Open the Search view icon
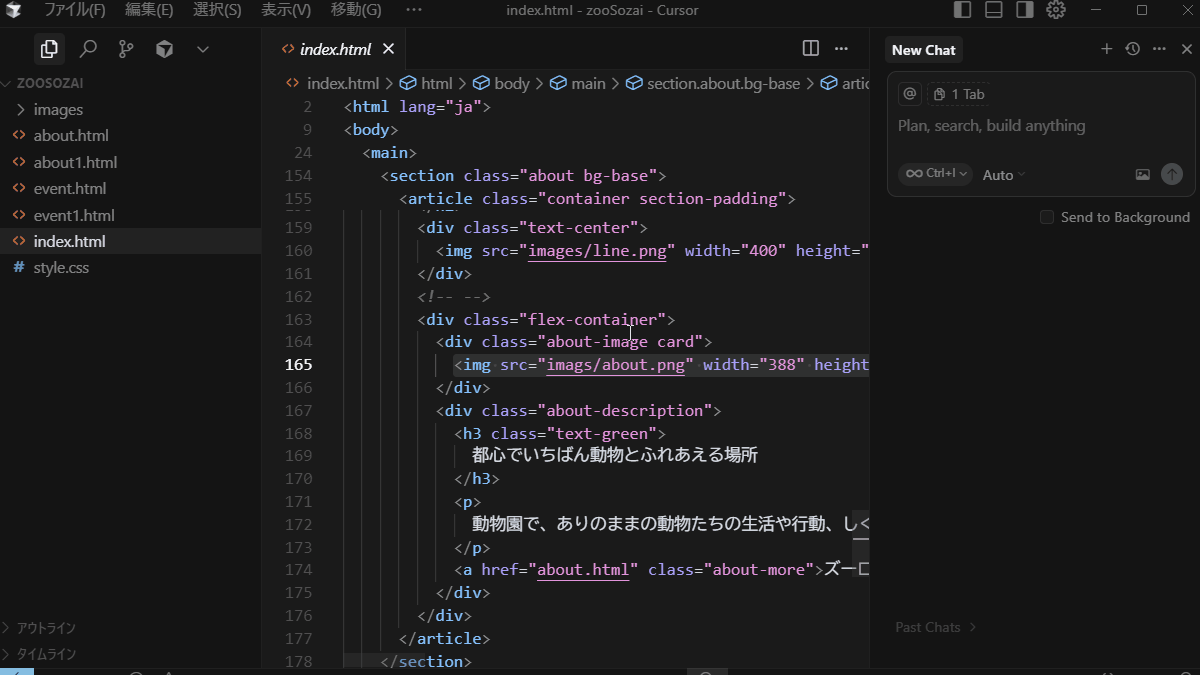 tap(88, 49)
